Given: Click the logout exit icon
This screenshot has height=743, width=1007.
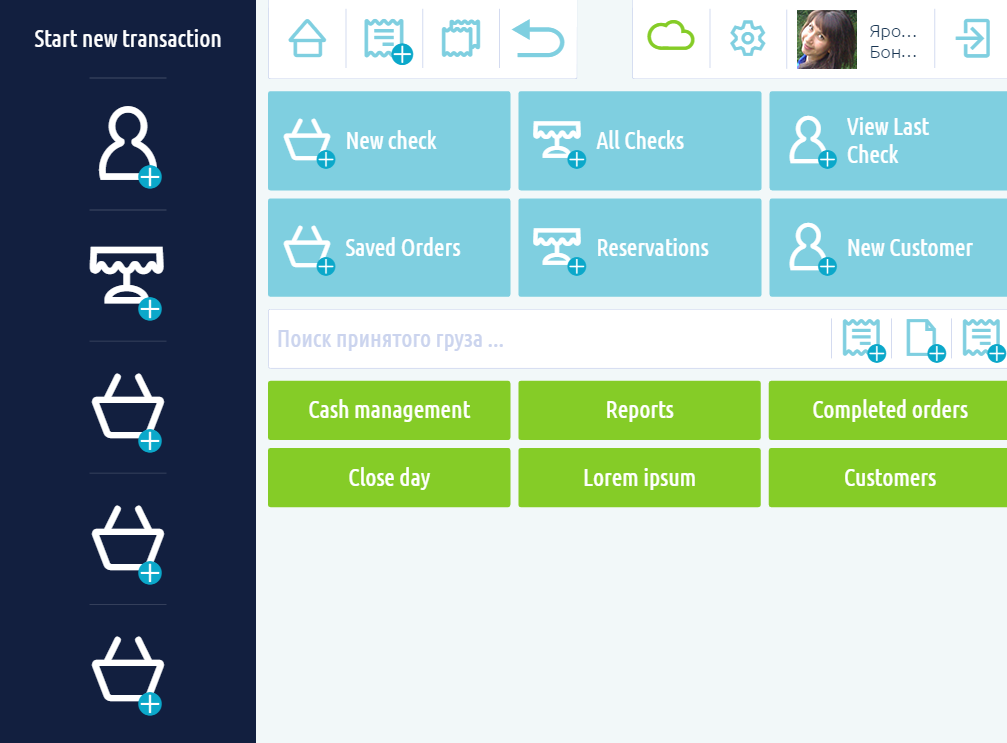Looking at the screenshot, I should 972,39.
